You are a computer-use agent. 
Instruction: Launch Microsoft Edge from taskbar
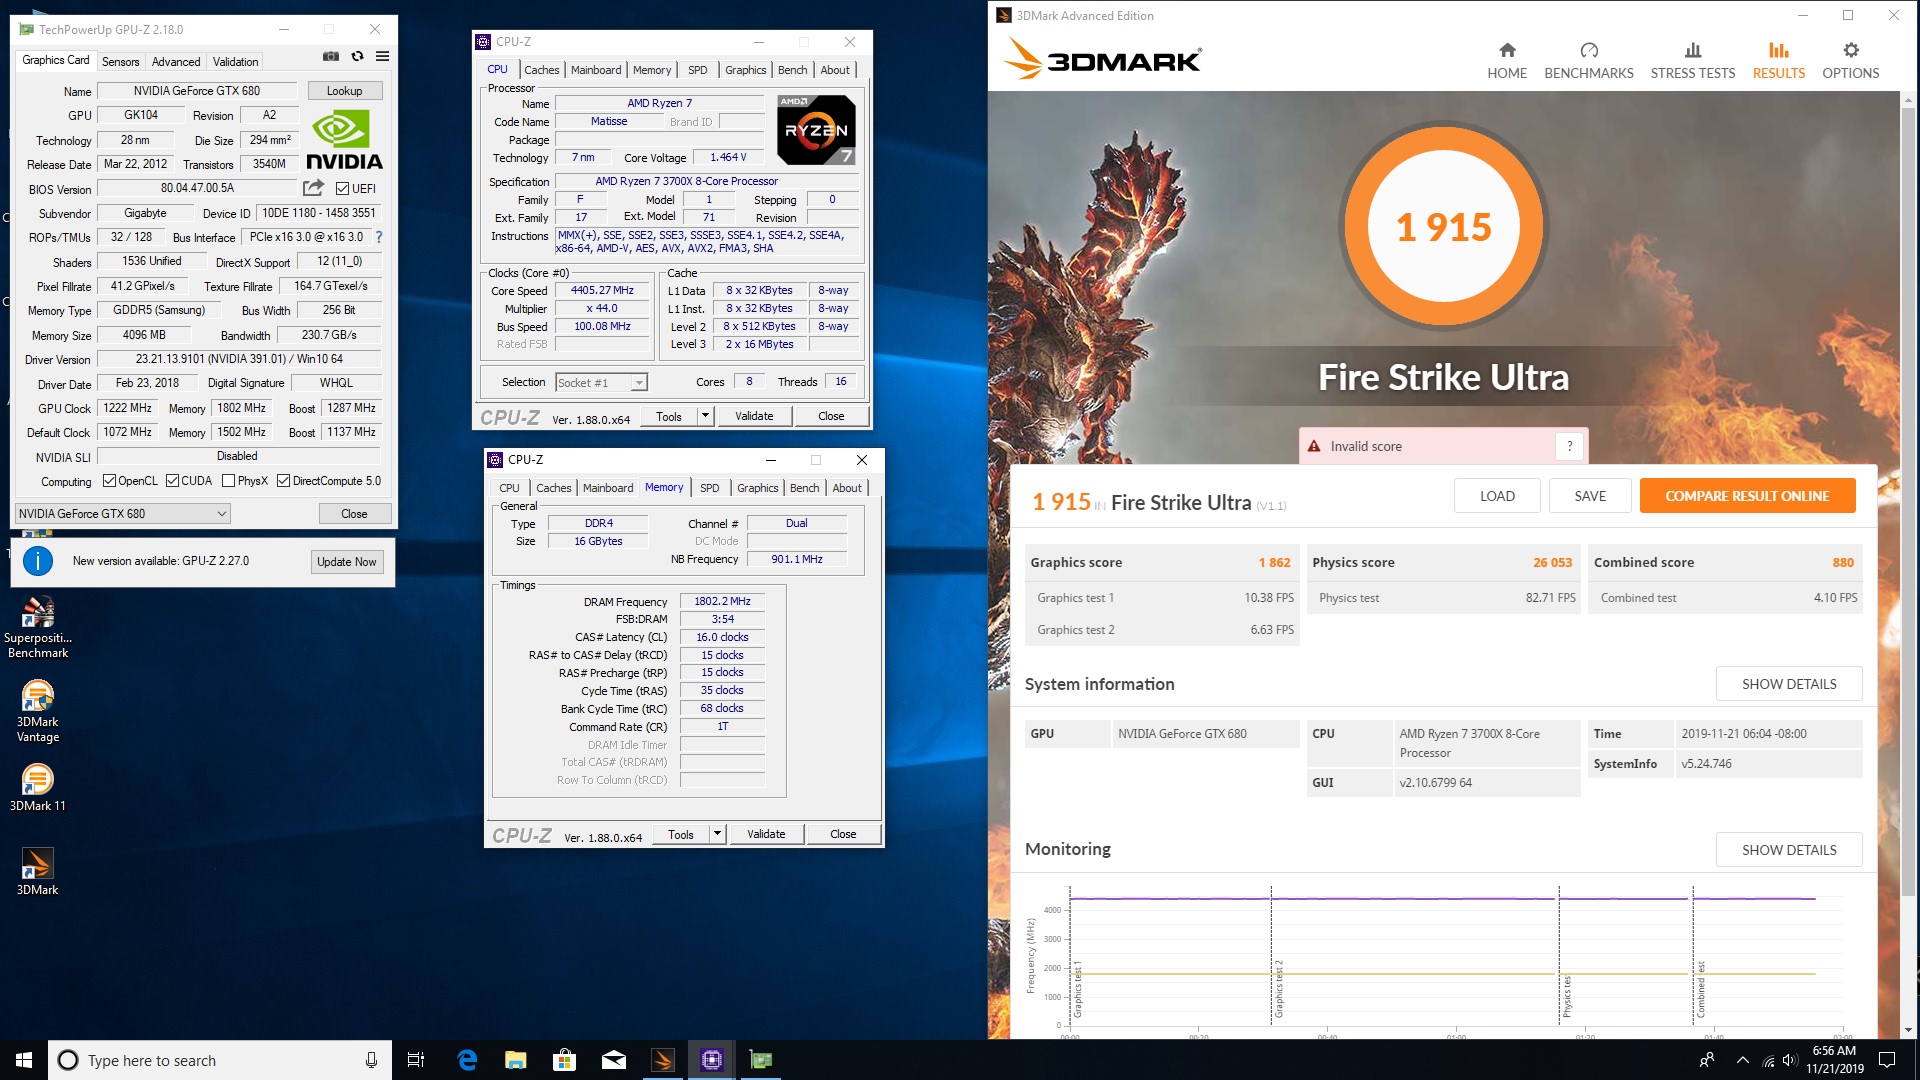click(467, 1060)
